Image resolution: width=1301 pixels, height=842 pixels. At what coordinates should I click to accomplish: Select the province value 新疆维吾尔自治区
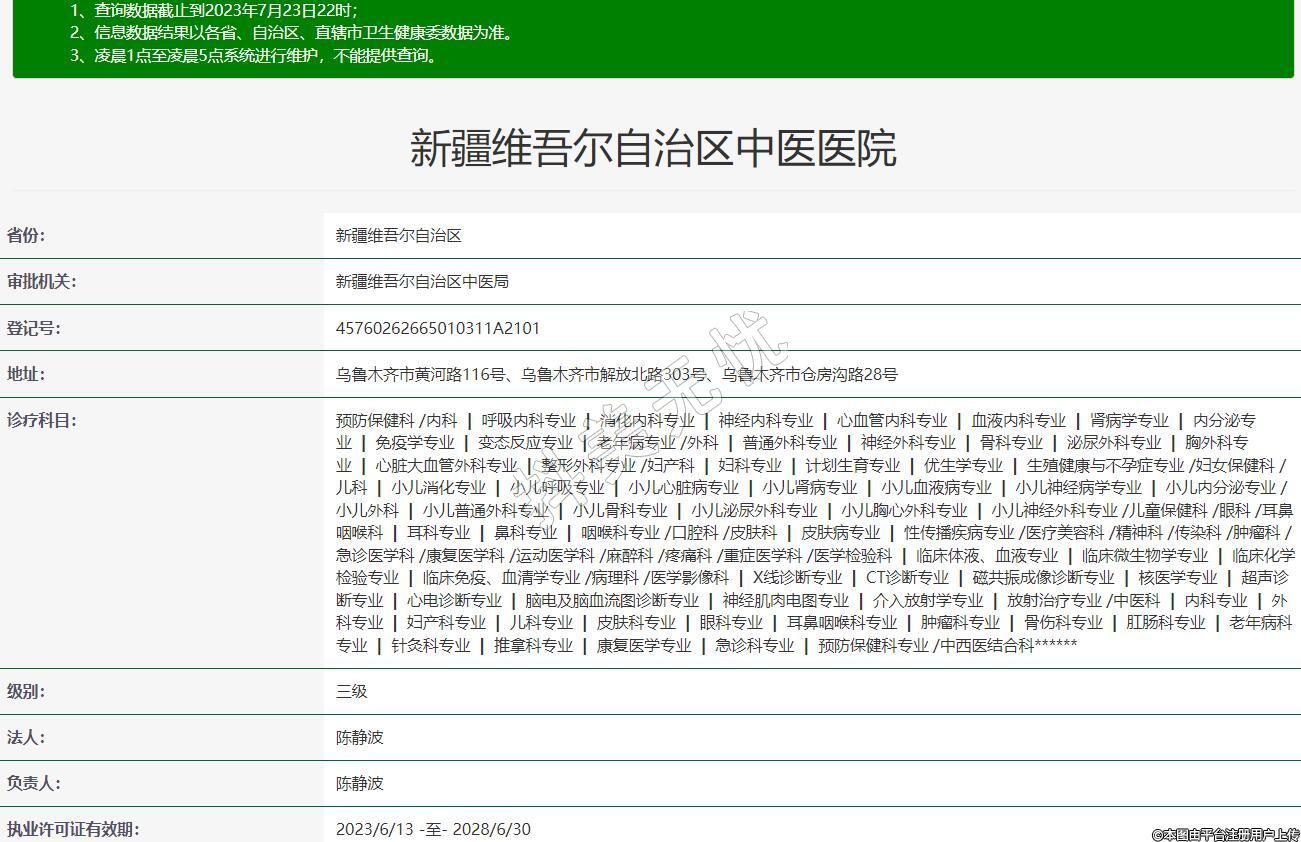pyautogui.click(x=398, y=236)
